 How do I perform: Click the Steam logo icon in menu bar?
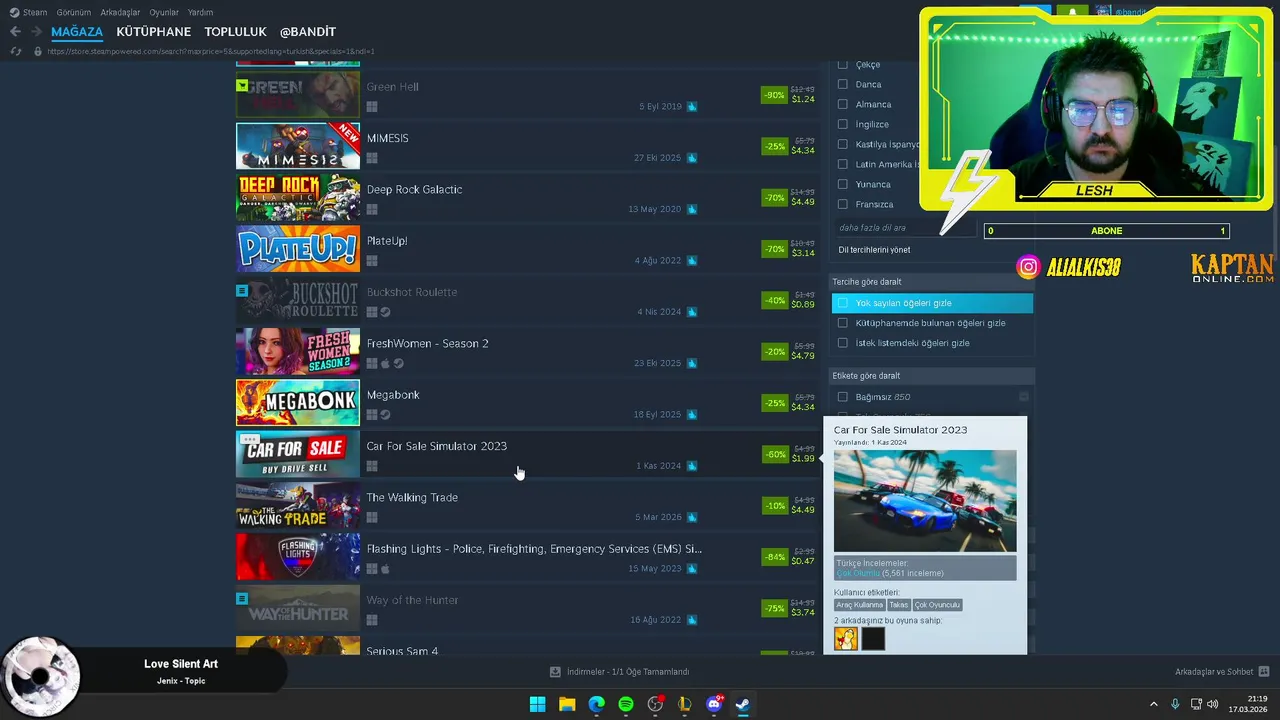(14, 12)
